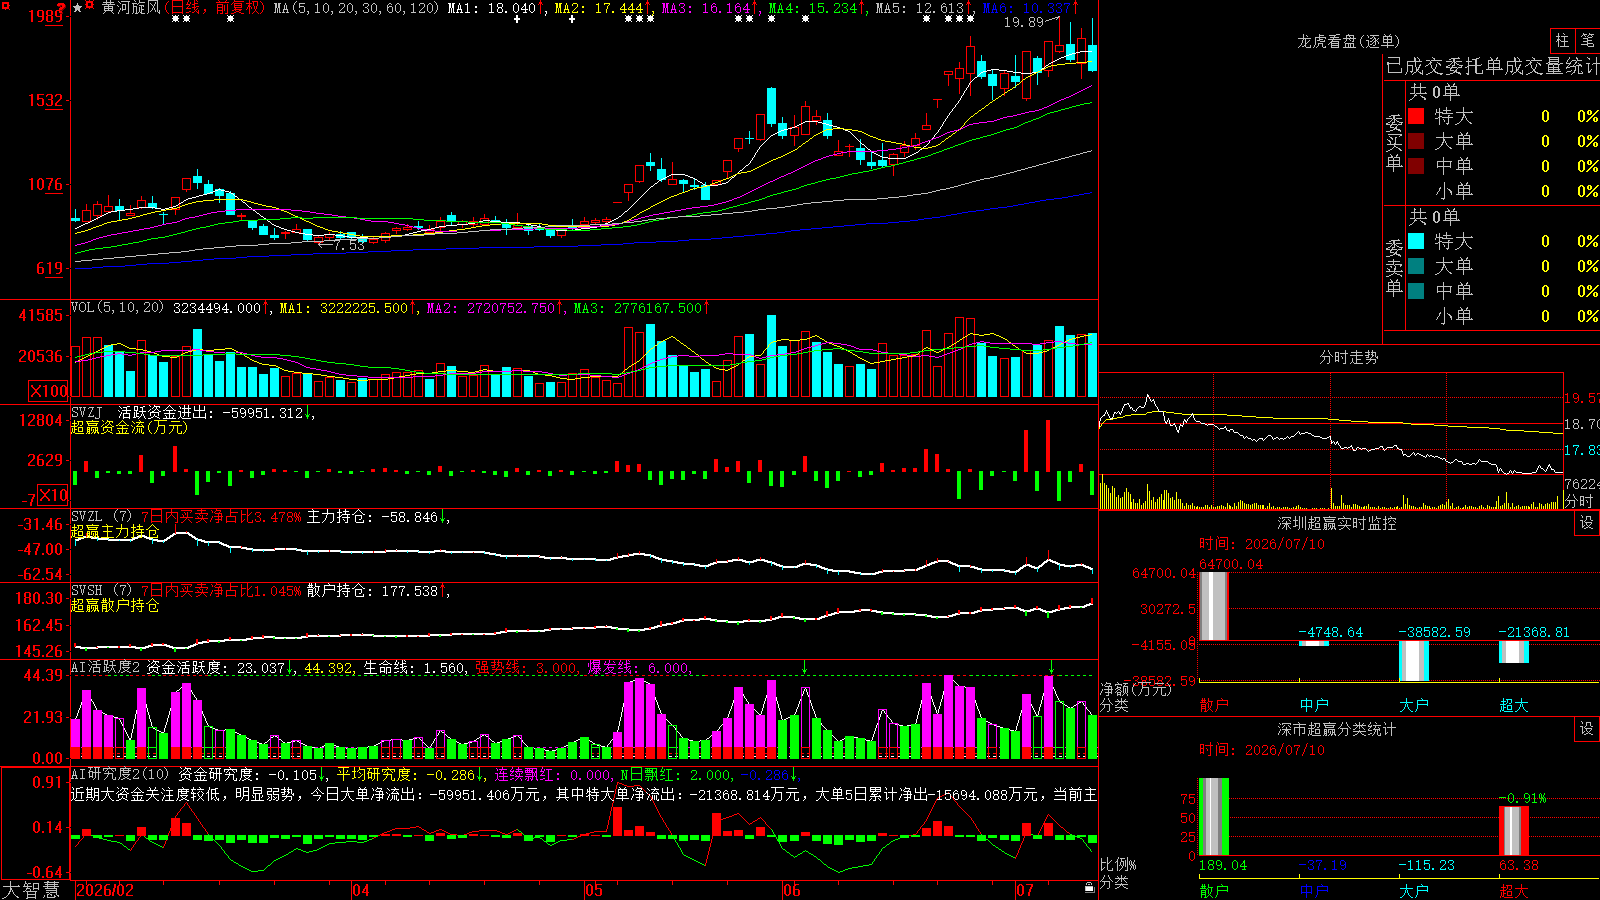The width and height of the screenshot is (1600, 900).
Task: Click the 散户 label in 深市超赢分类统计
Action: [1214, 890]
